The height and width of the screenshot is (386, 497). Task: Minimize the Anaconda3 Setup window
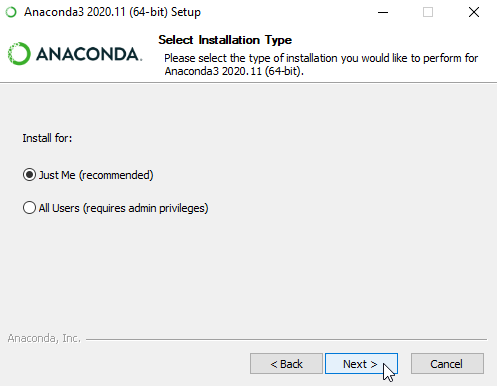383,12
